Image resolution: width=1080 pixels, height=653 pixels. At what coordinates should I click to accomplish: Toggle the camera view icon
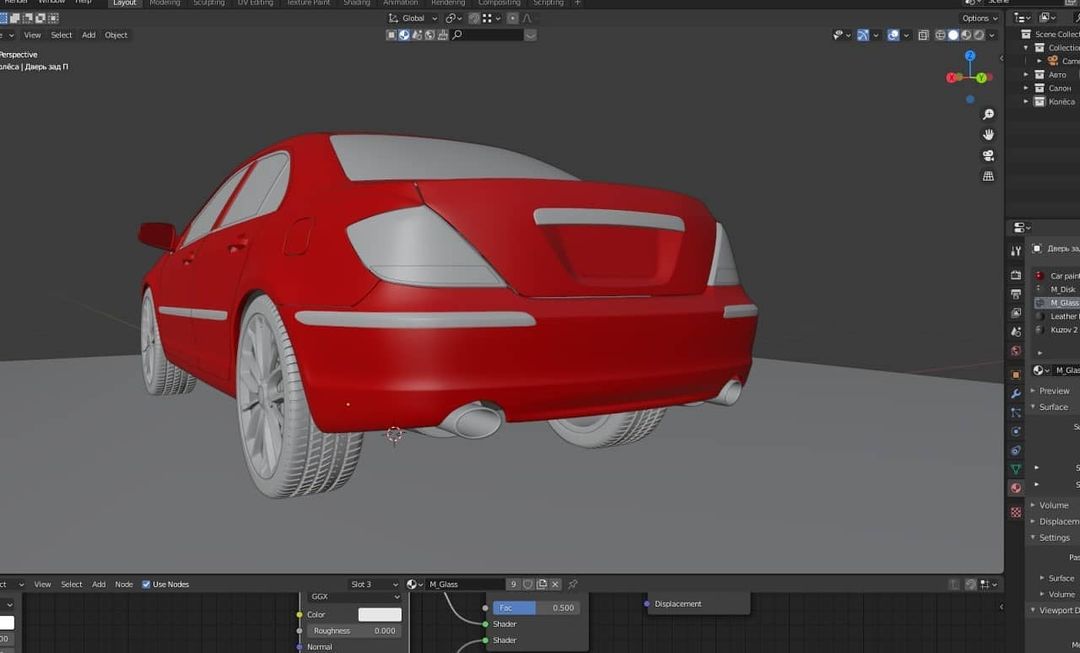pyautogui.click(x=988, y=156)
